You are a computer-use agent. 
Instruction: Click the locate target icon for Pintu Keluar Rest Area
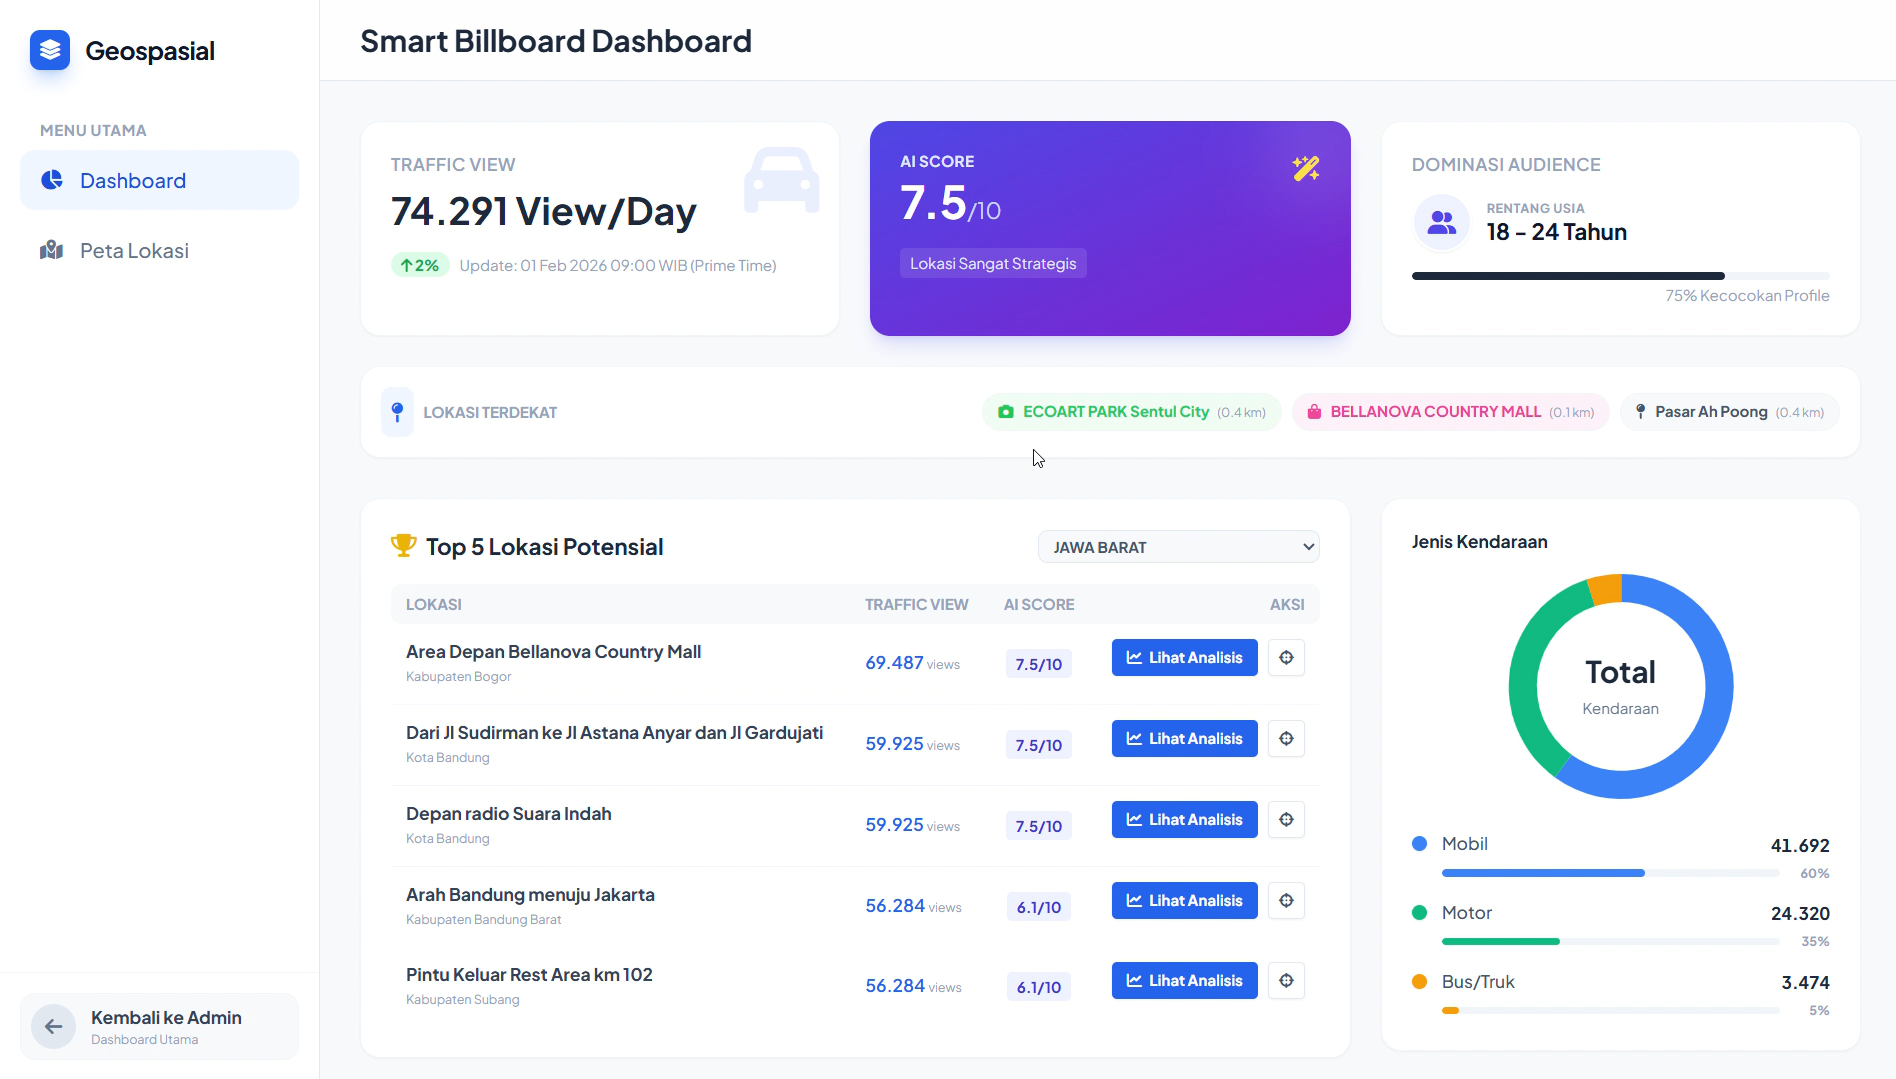click(x=1286, y=981)
